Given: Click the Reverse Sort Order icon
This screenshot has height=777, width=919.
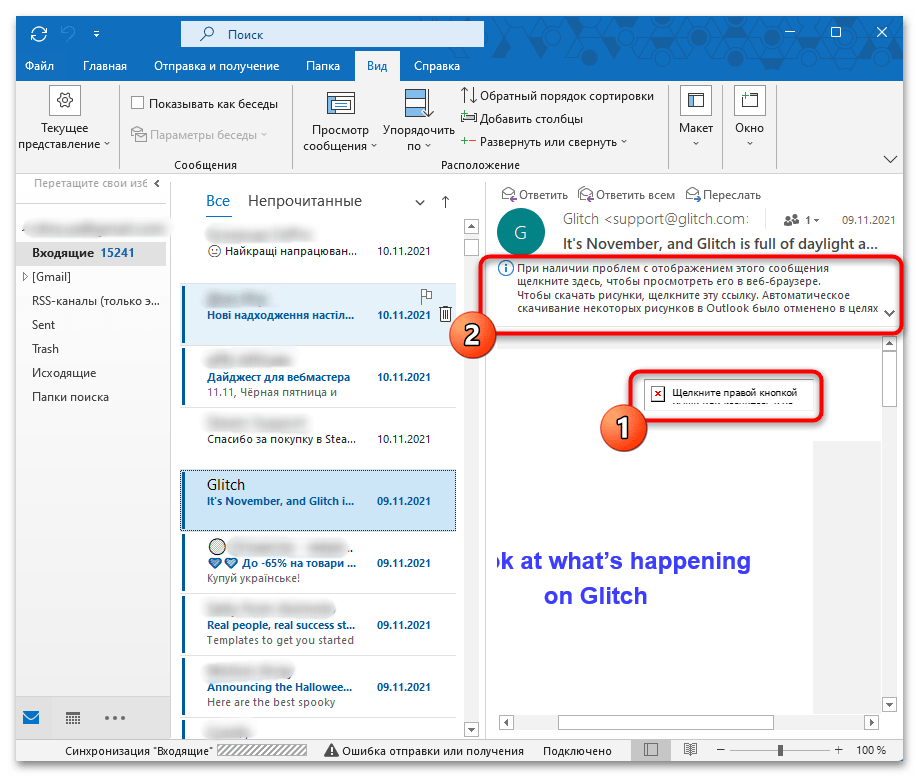Looking at the screenshot, I should (468, 96).
